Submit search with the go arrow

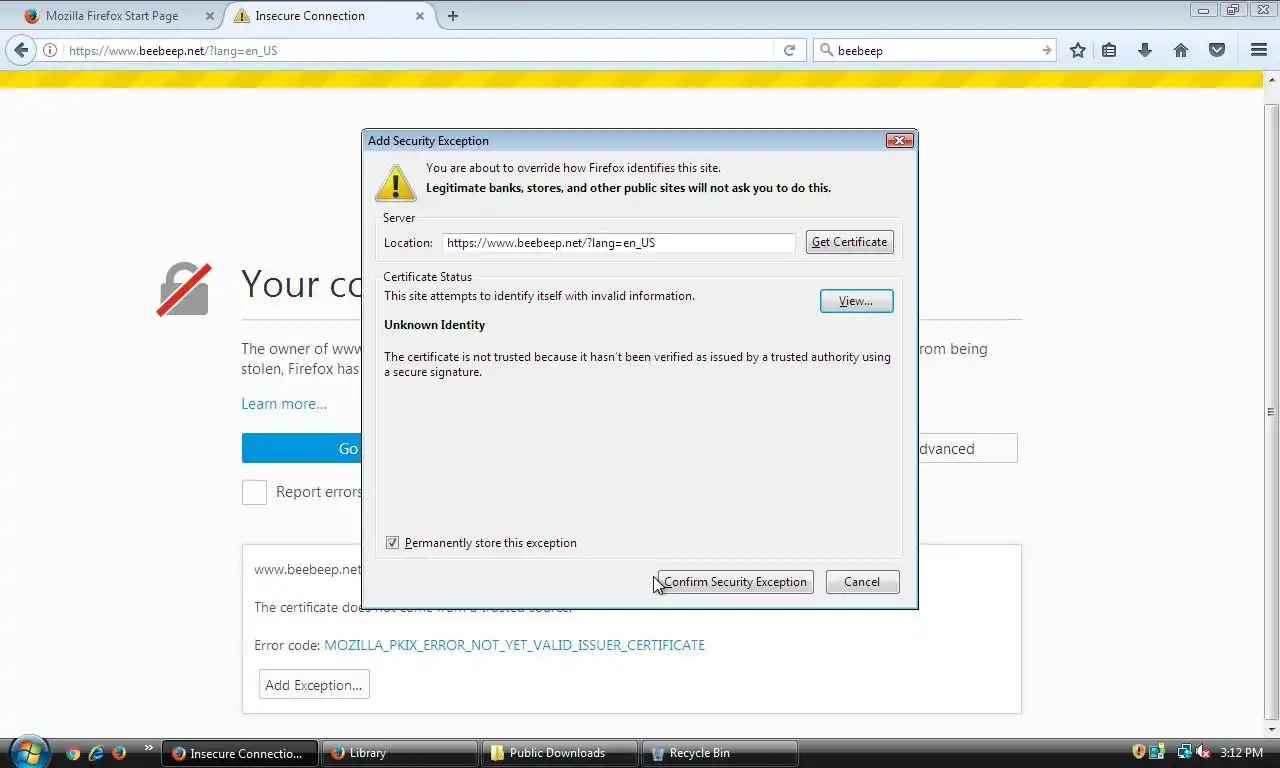1046,50
